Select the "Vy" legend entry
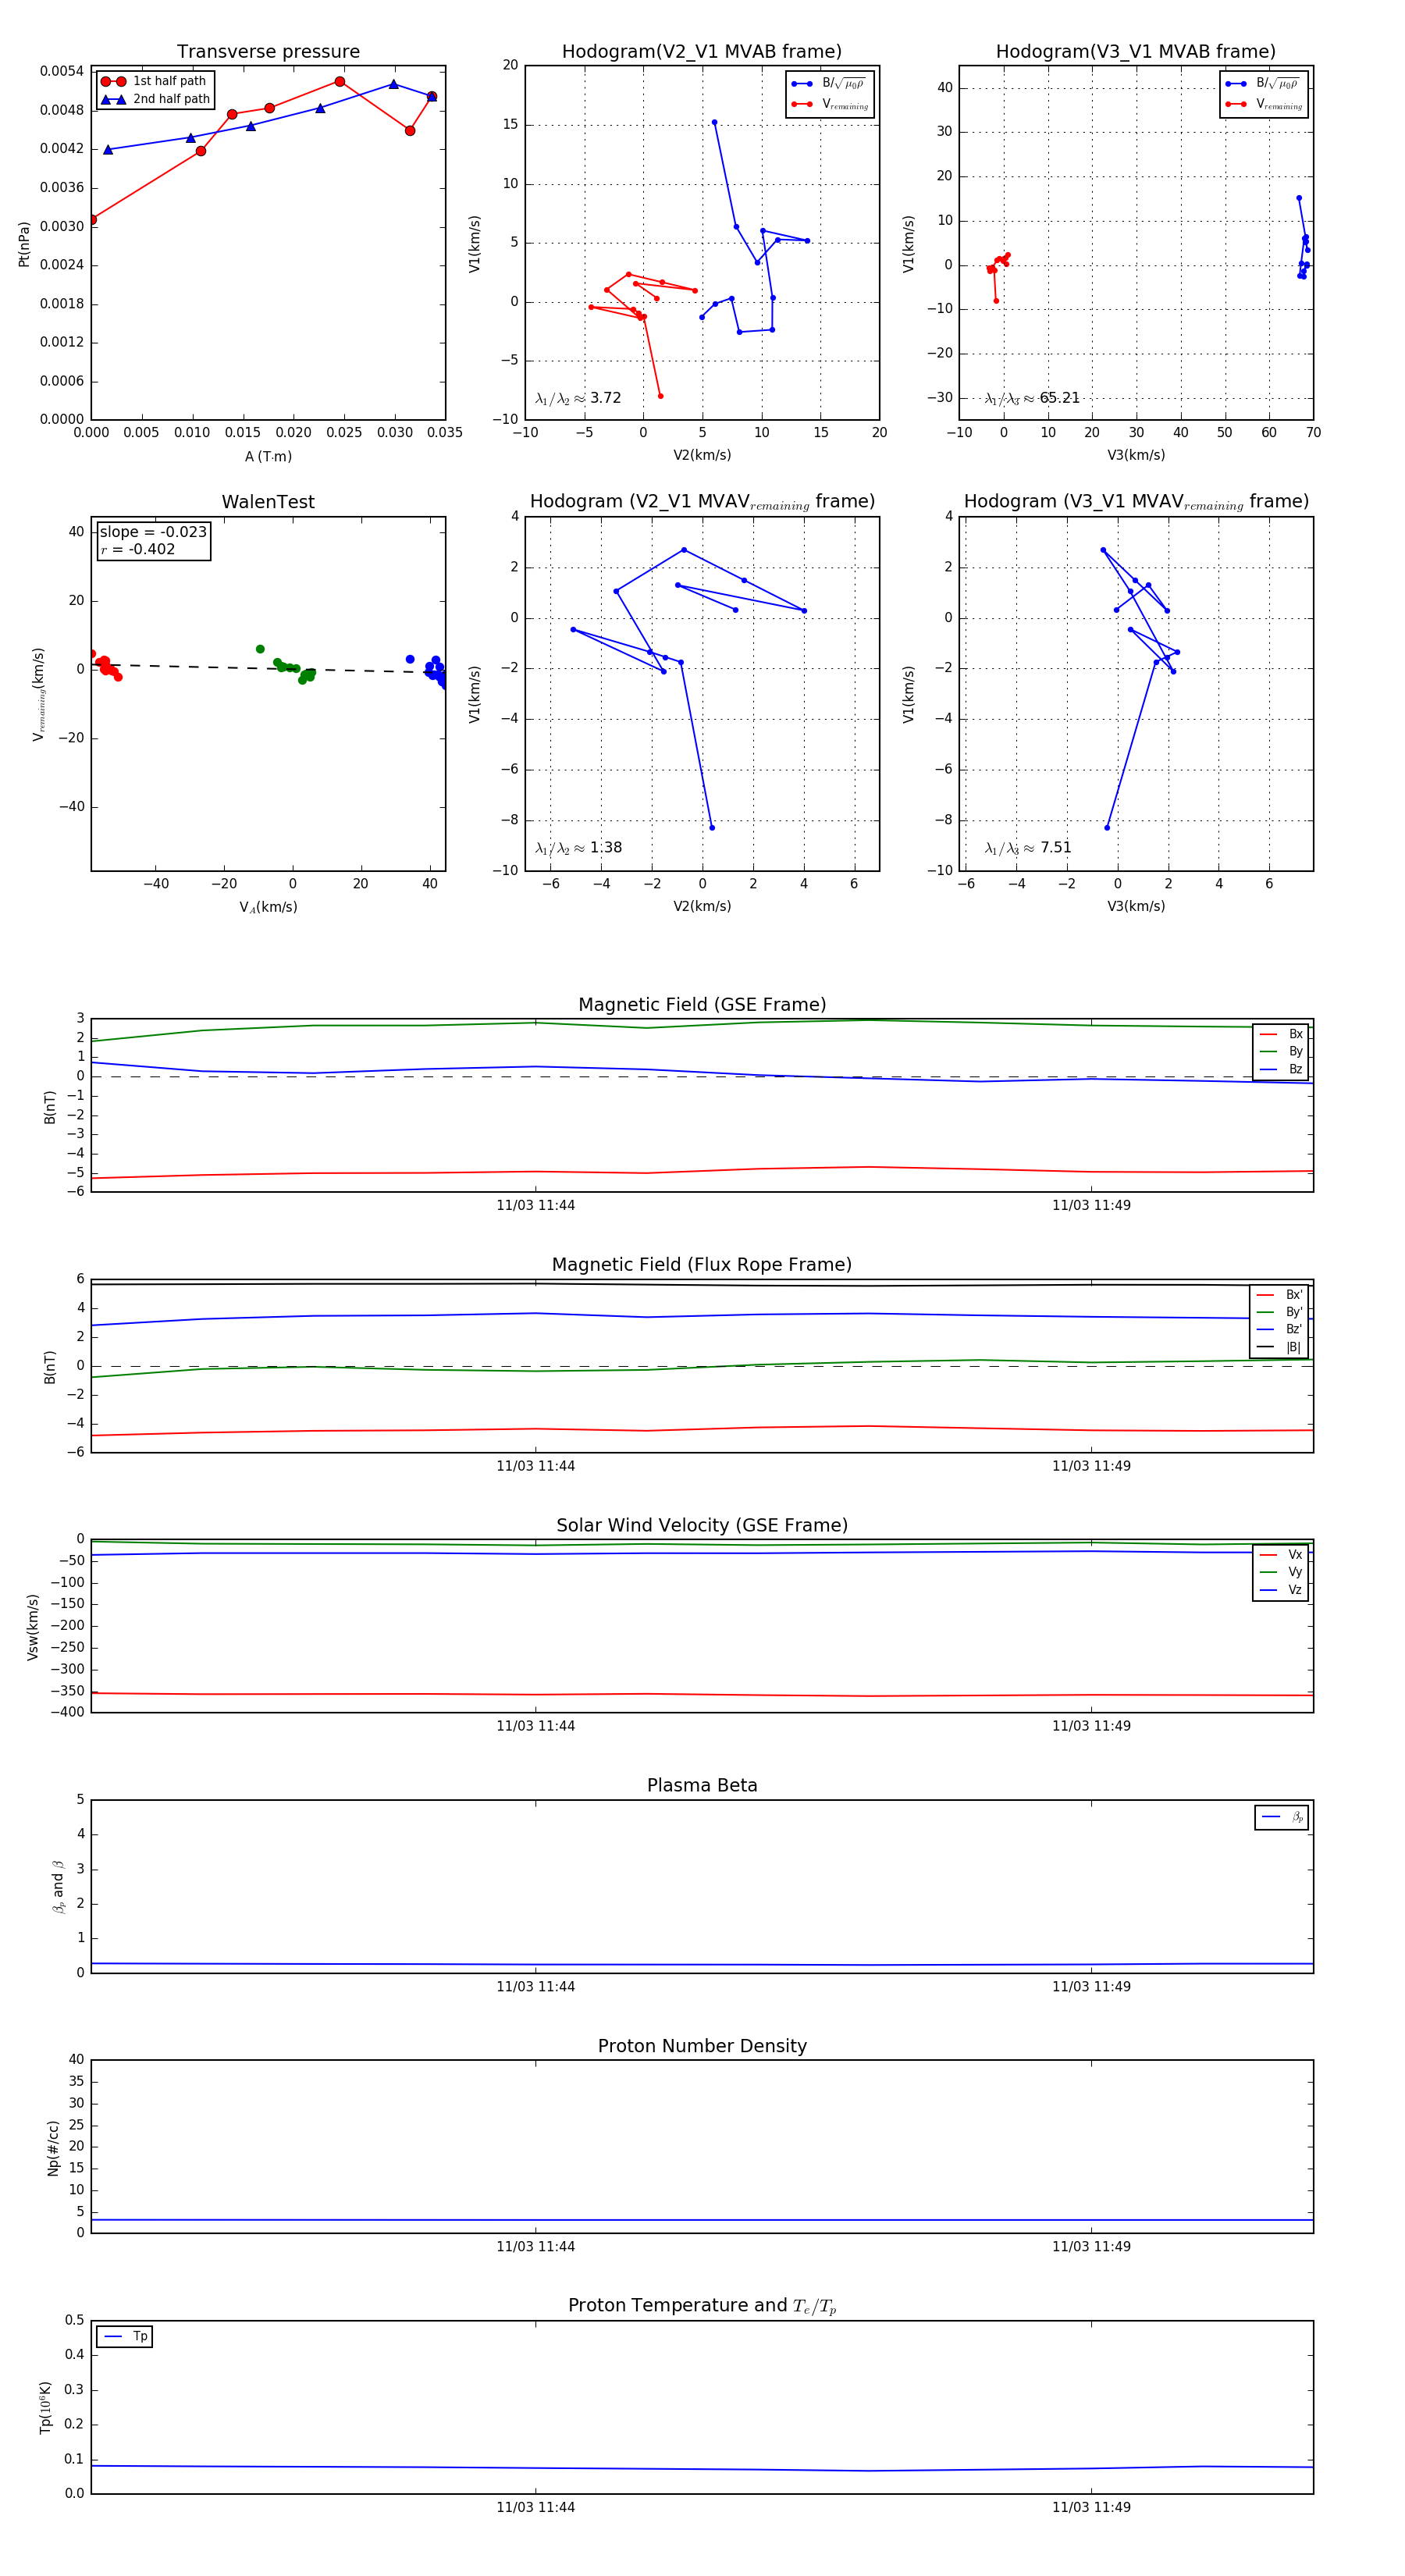 1281,1572
